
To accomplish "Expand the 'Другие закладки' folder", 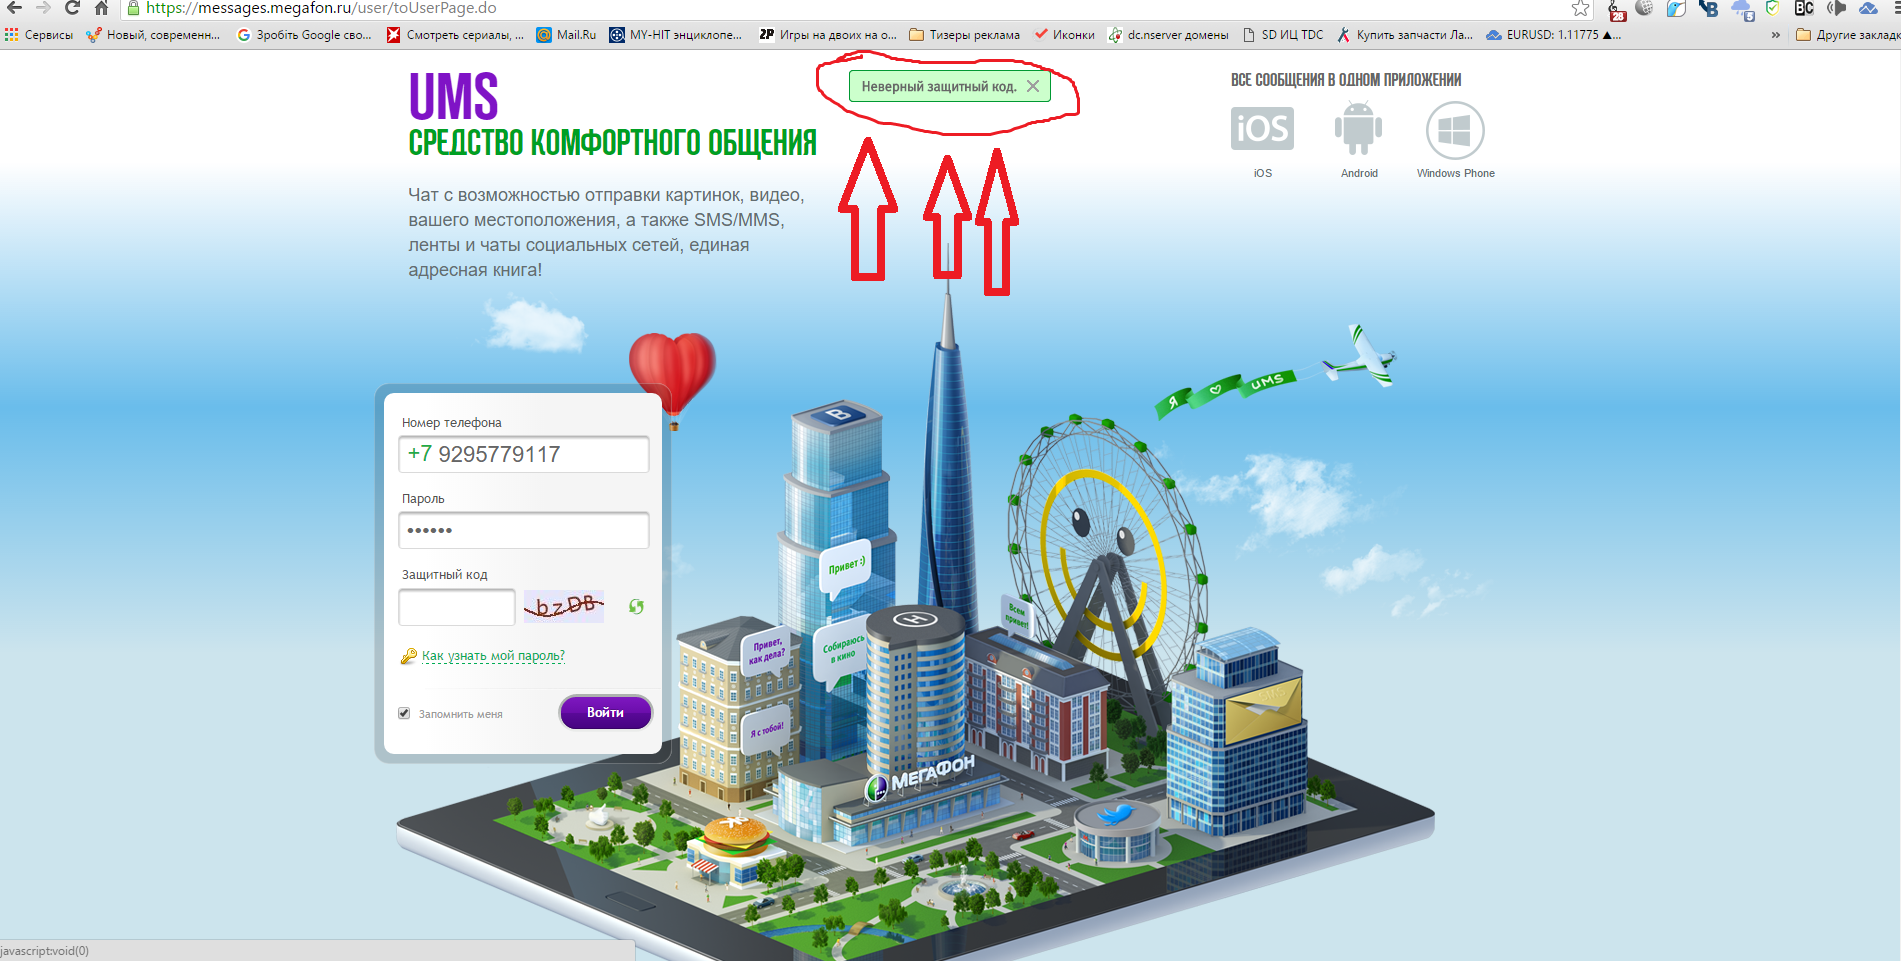I will [1847, 35].
